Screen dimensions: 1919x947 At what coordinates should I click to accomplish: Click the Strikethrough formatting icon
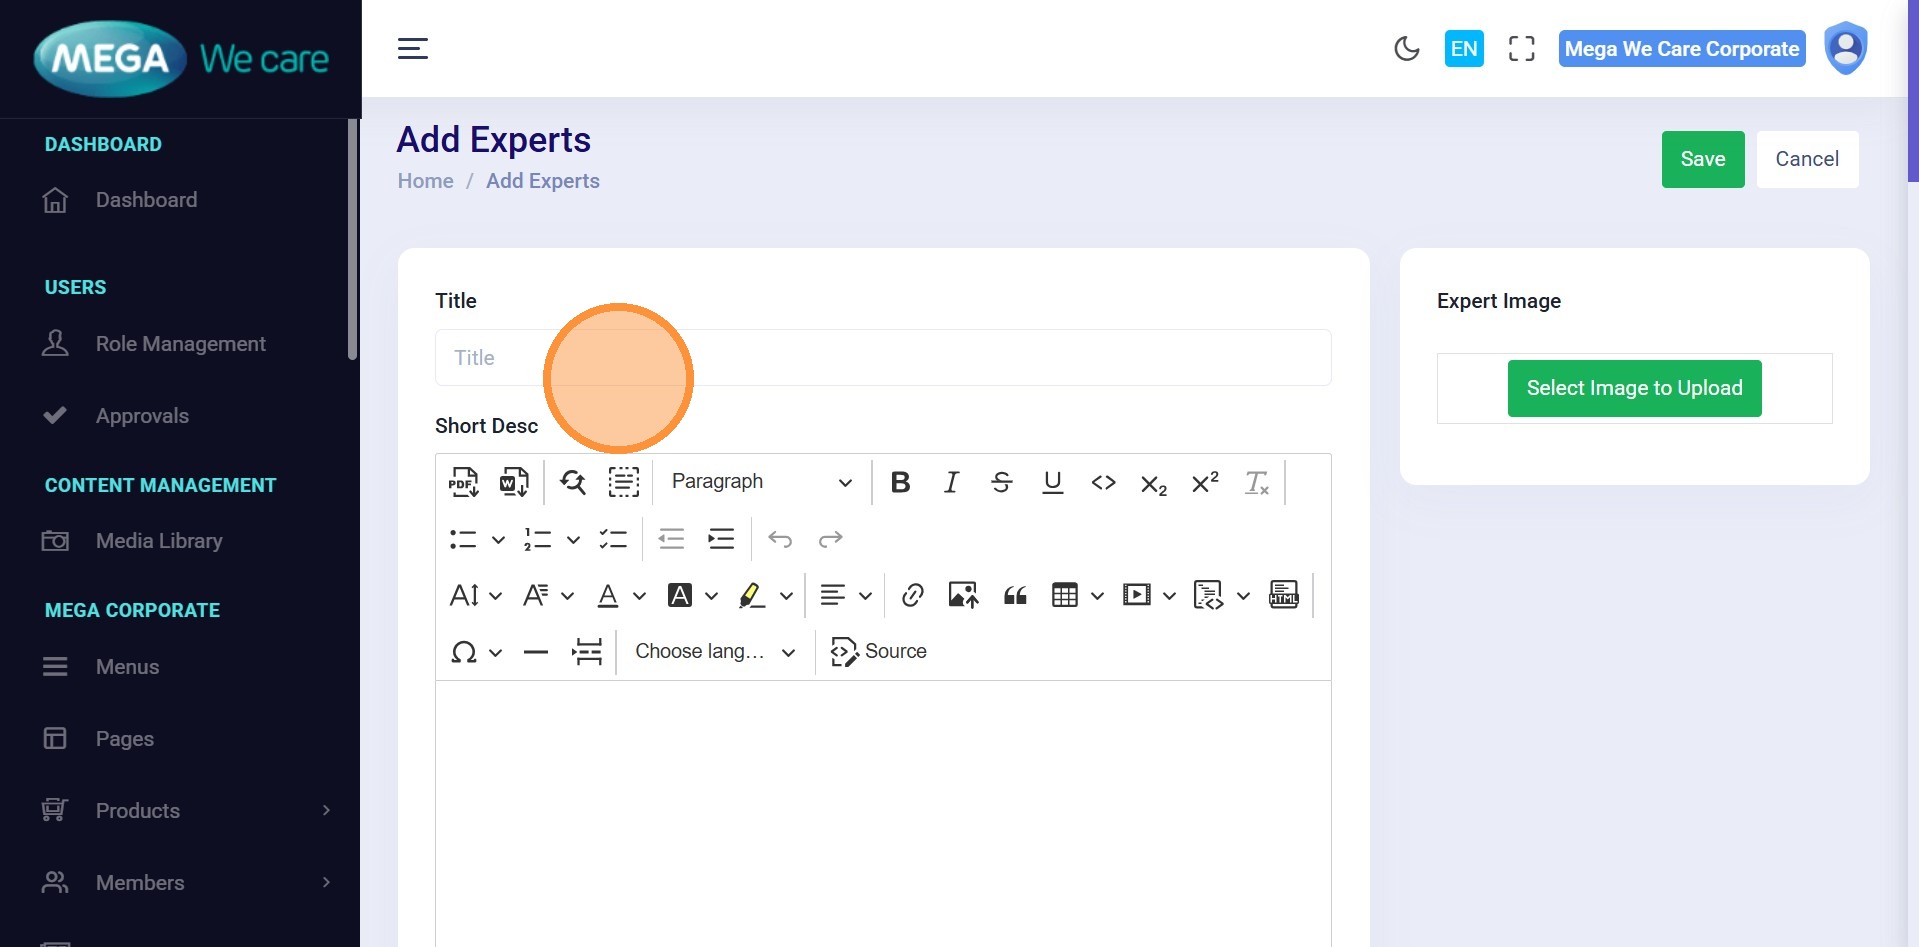tap(1001, 482)
